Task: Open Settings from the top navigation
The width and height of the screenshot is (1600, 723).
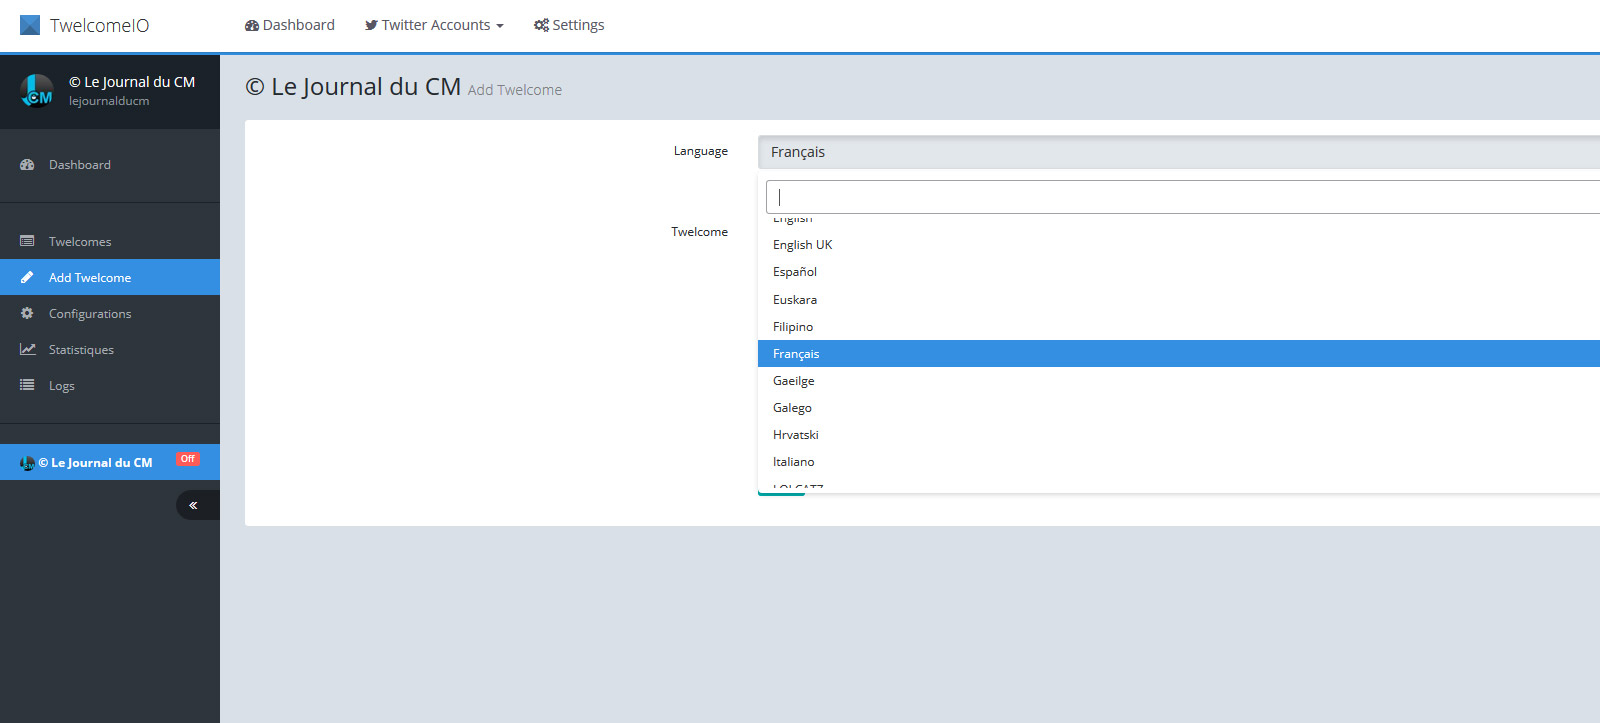Action: (569, 25)
